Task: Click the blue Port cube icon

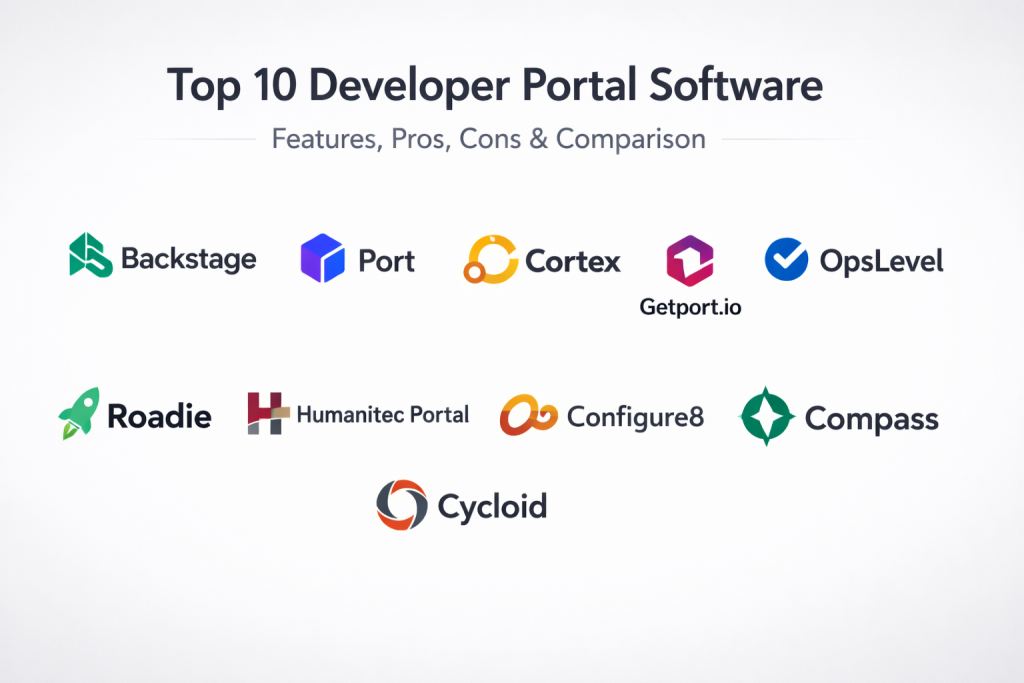Action: point(322,258)
